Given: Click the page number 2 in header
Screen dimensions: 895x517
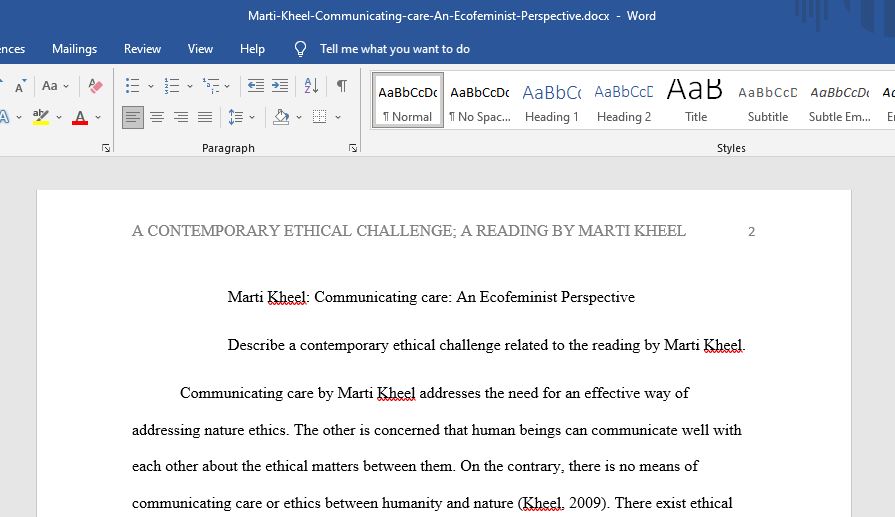Looking at the screenshot, I should [751, 232].
